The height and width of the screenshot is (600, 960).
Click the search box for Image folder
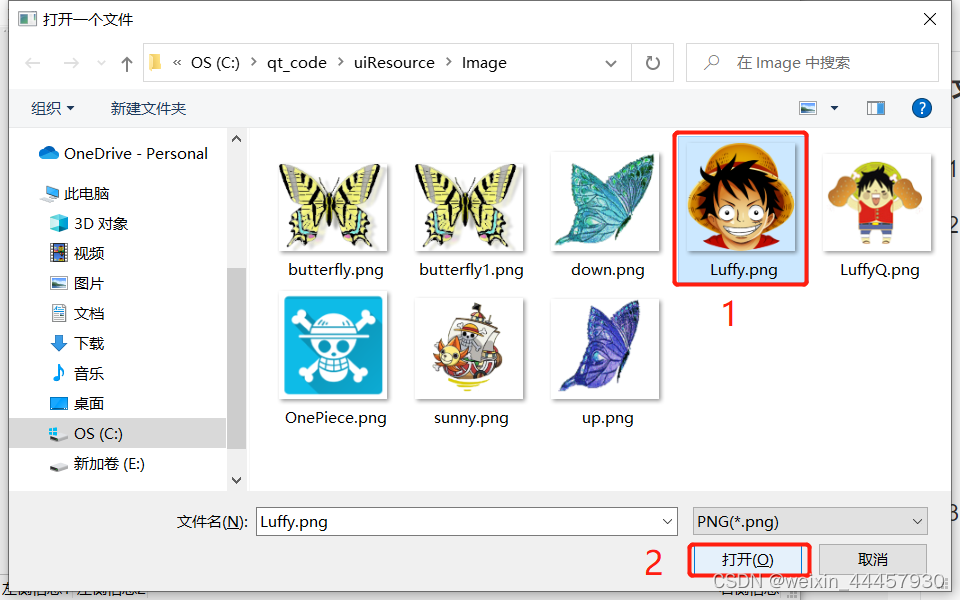(x=812, y=62)
